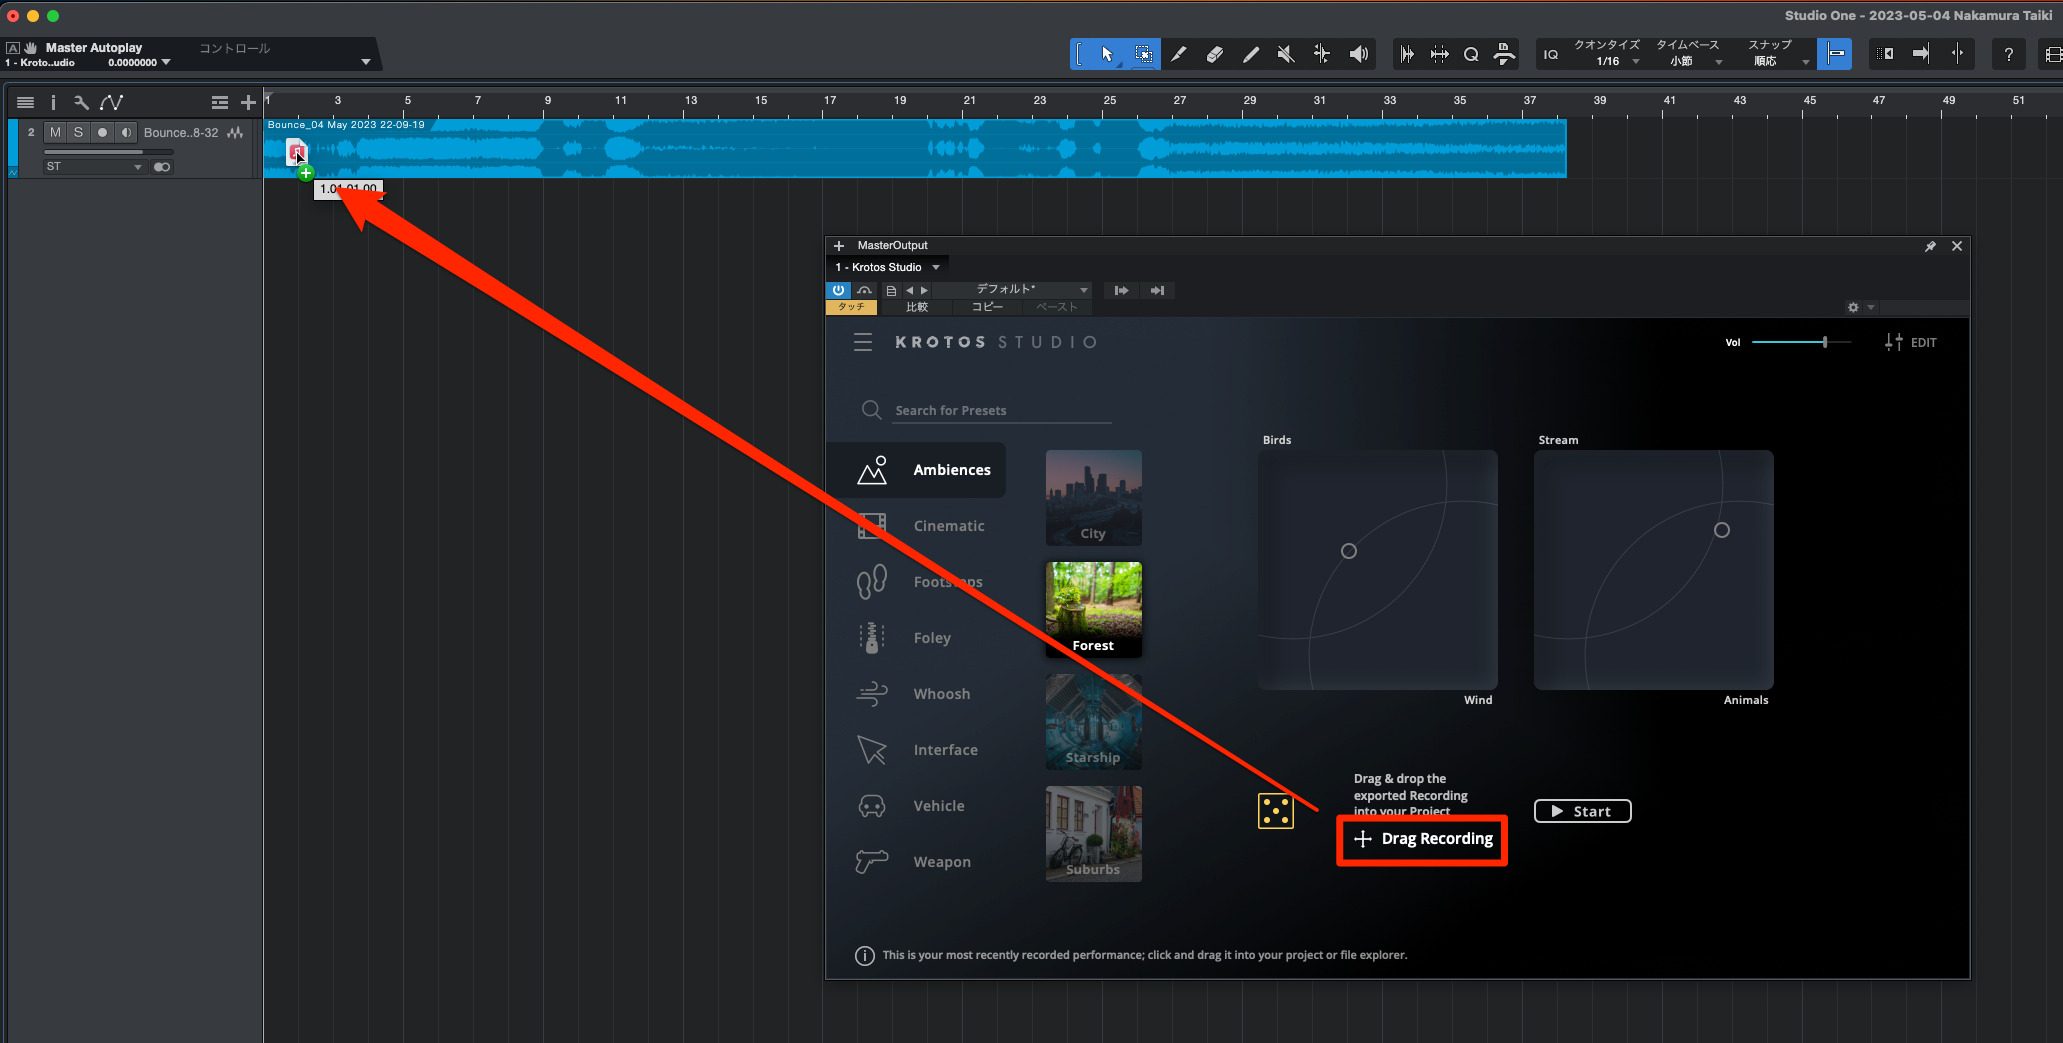Click the EDIT button
This screenshot has width=2063, height=1043.
pyautogui.click(x=1911, y=342)
